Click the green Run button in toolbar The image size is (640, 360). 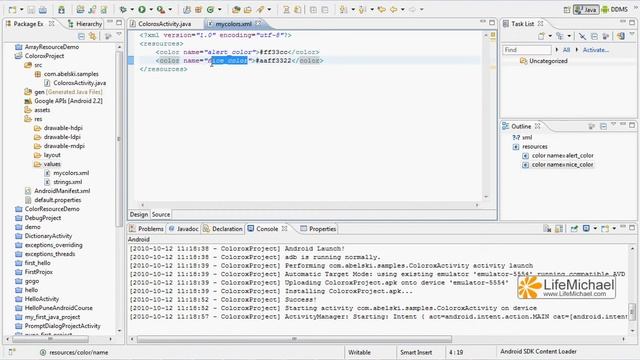click(x=142, y=9)
